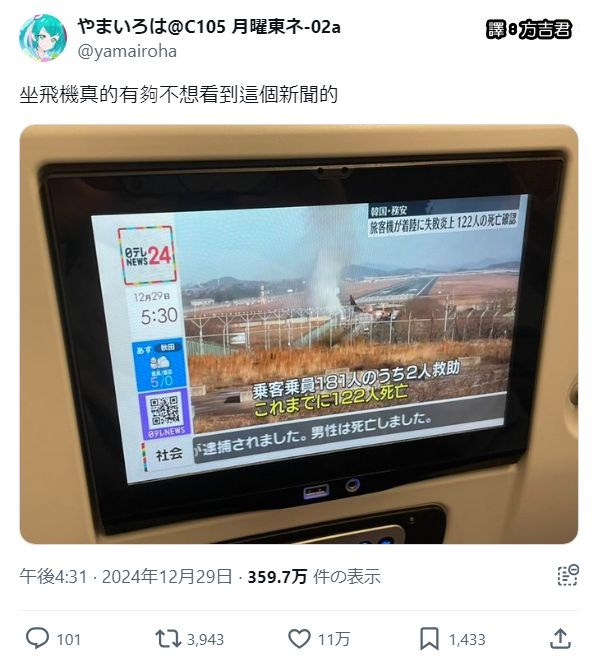The height and width of the screenshot is (667, 598).
Task: Open the reader view icon beside views
Action: [568, 576]
